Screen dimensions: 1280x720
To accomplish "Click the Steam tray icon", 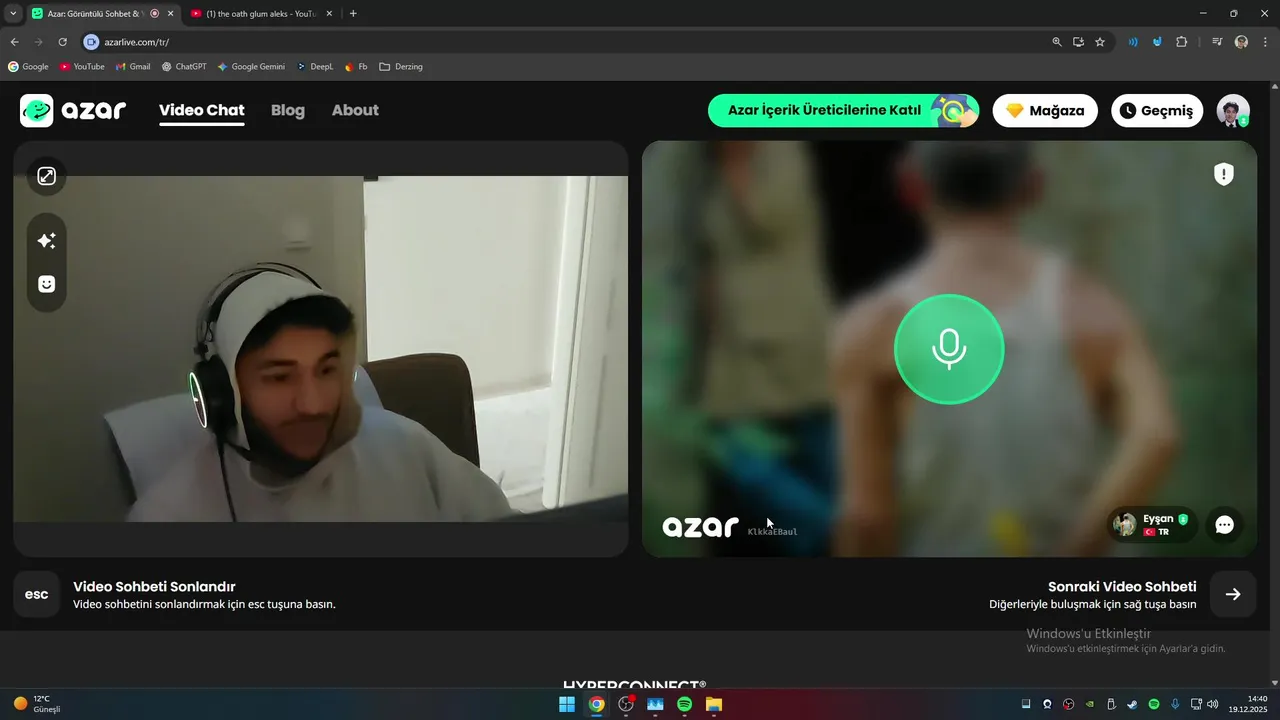I will coord(1132,704).
